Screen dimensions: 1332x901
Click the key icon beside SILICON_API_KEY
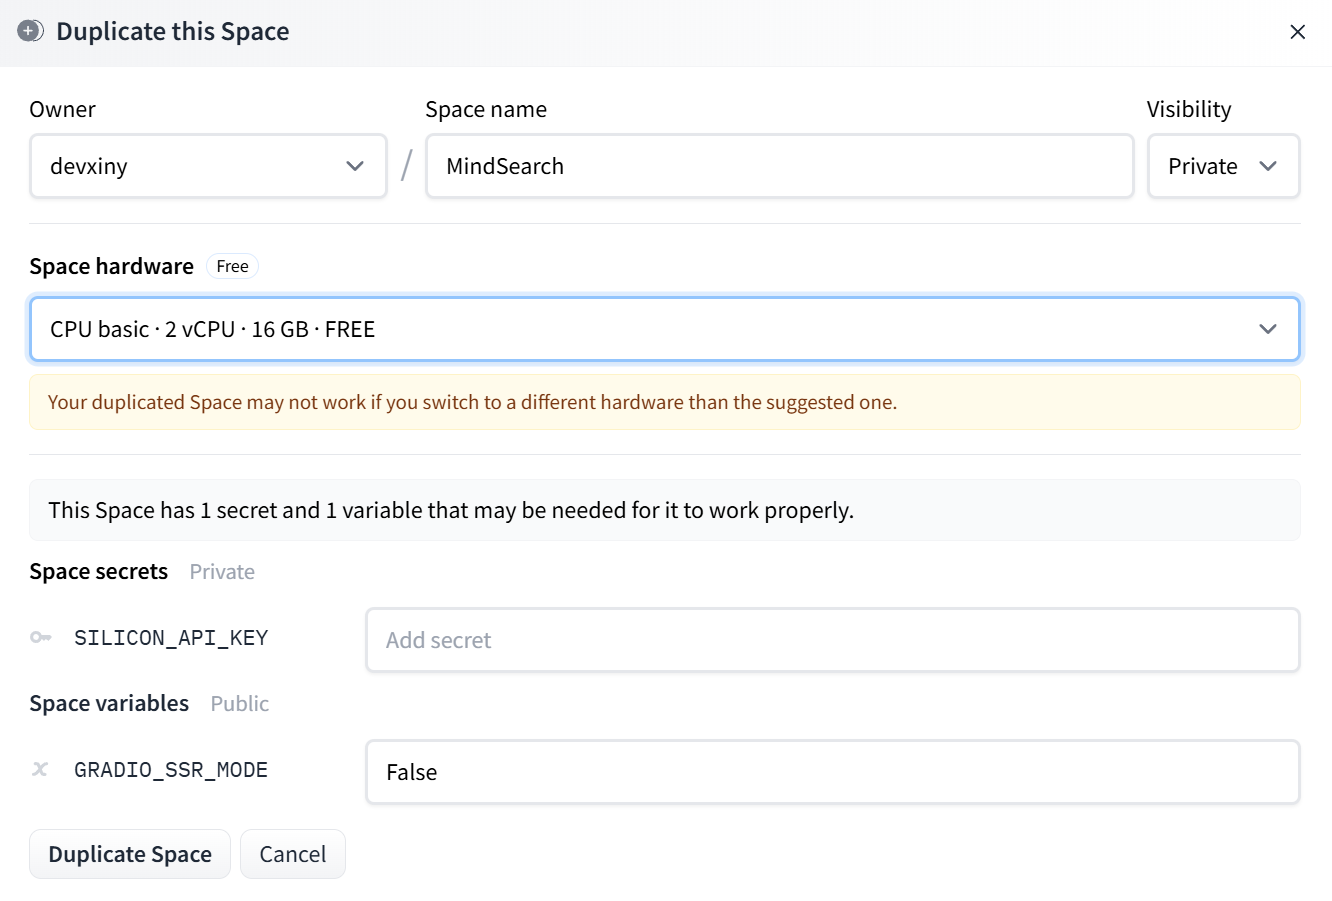tap(40, 638)
